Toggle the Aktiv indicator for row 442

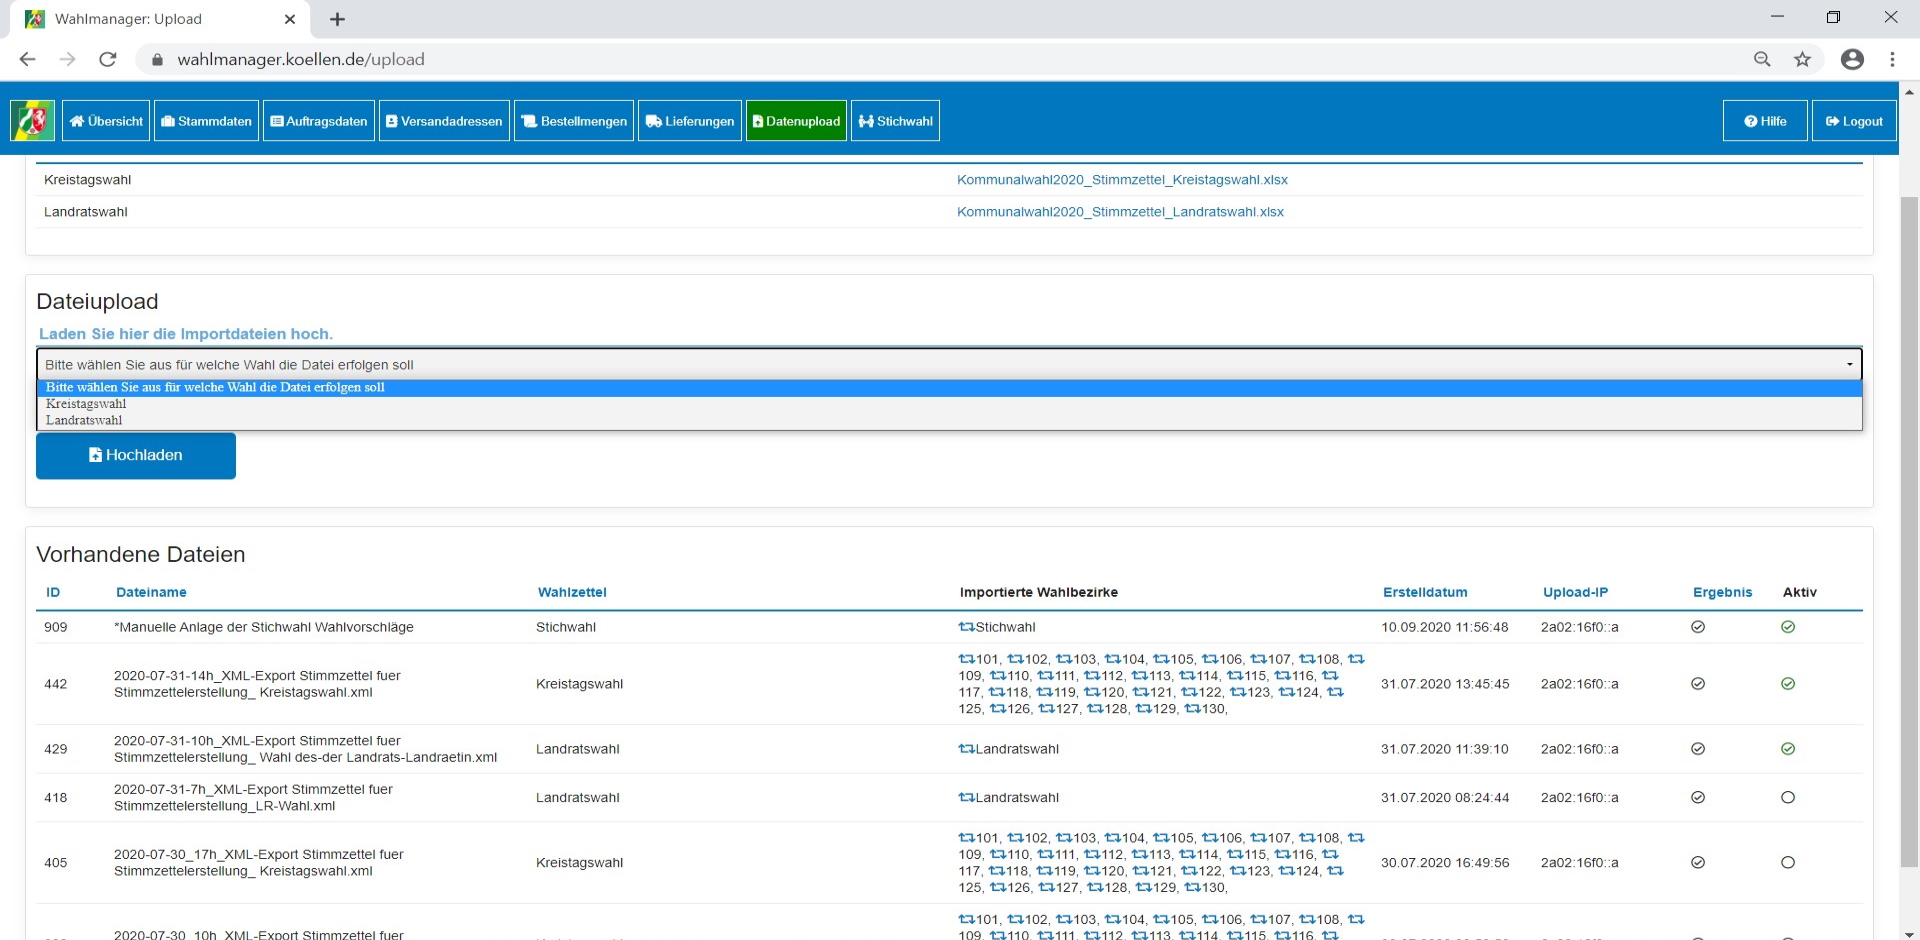(1788, 684)
